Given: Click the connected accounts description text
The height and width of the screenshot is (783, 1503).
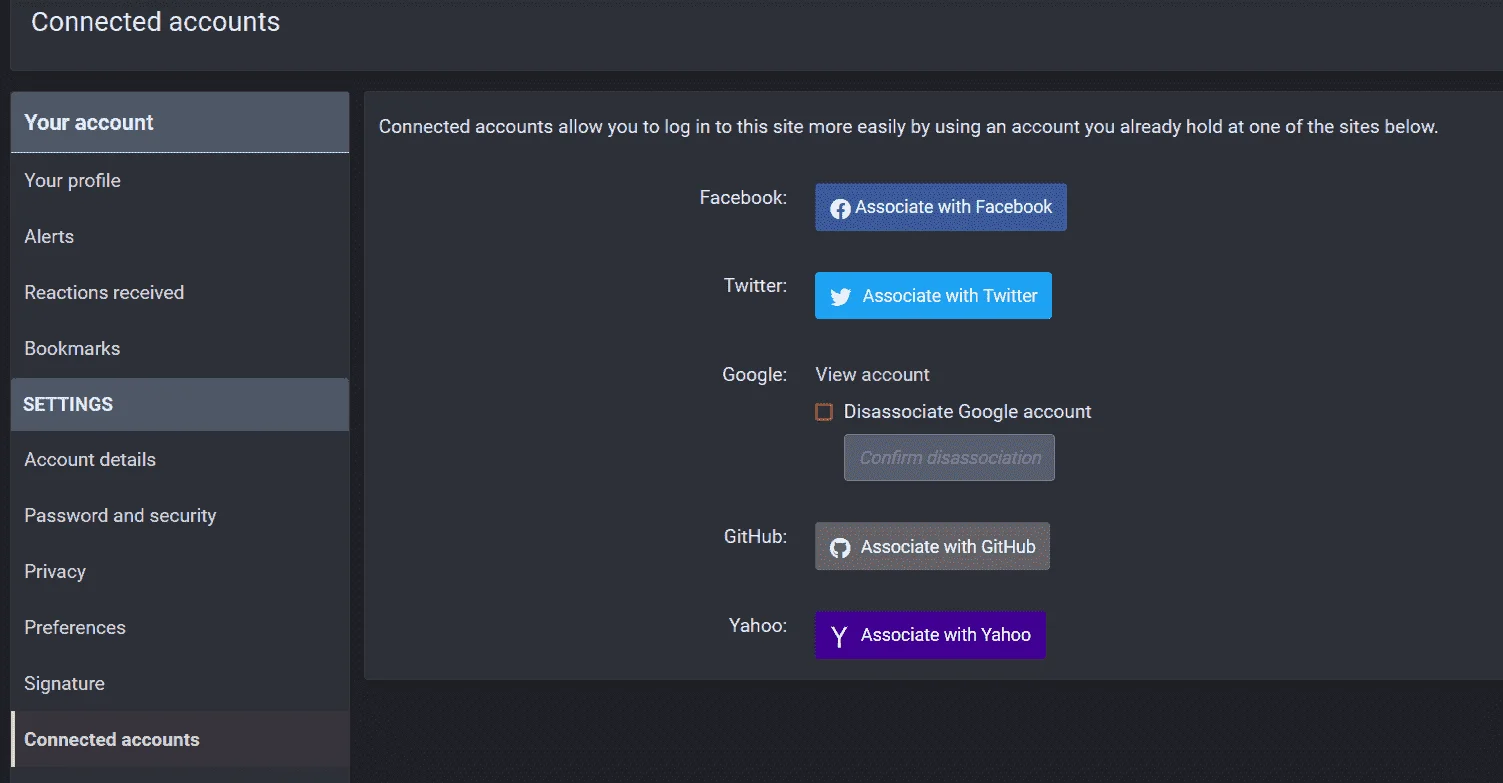Looking at the screenshot, I should click(x=908, y=127).
